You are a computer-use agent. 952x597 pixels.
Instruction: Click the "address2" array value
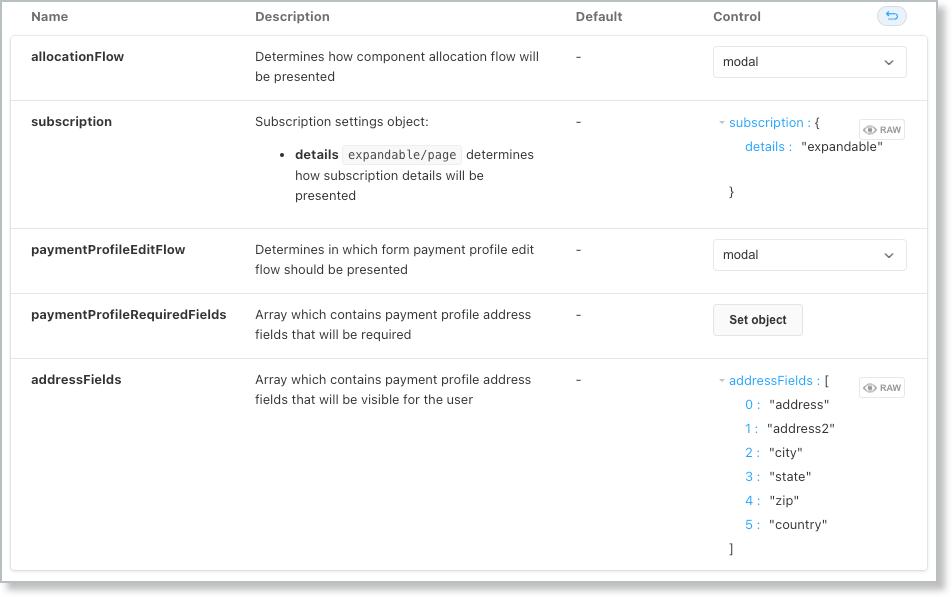pyautogui.click(x=801, y=429)
